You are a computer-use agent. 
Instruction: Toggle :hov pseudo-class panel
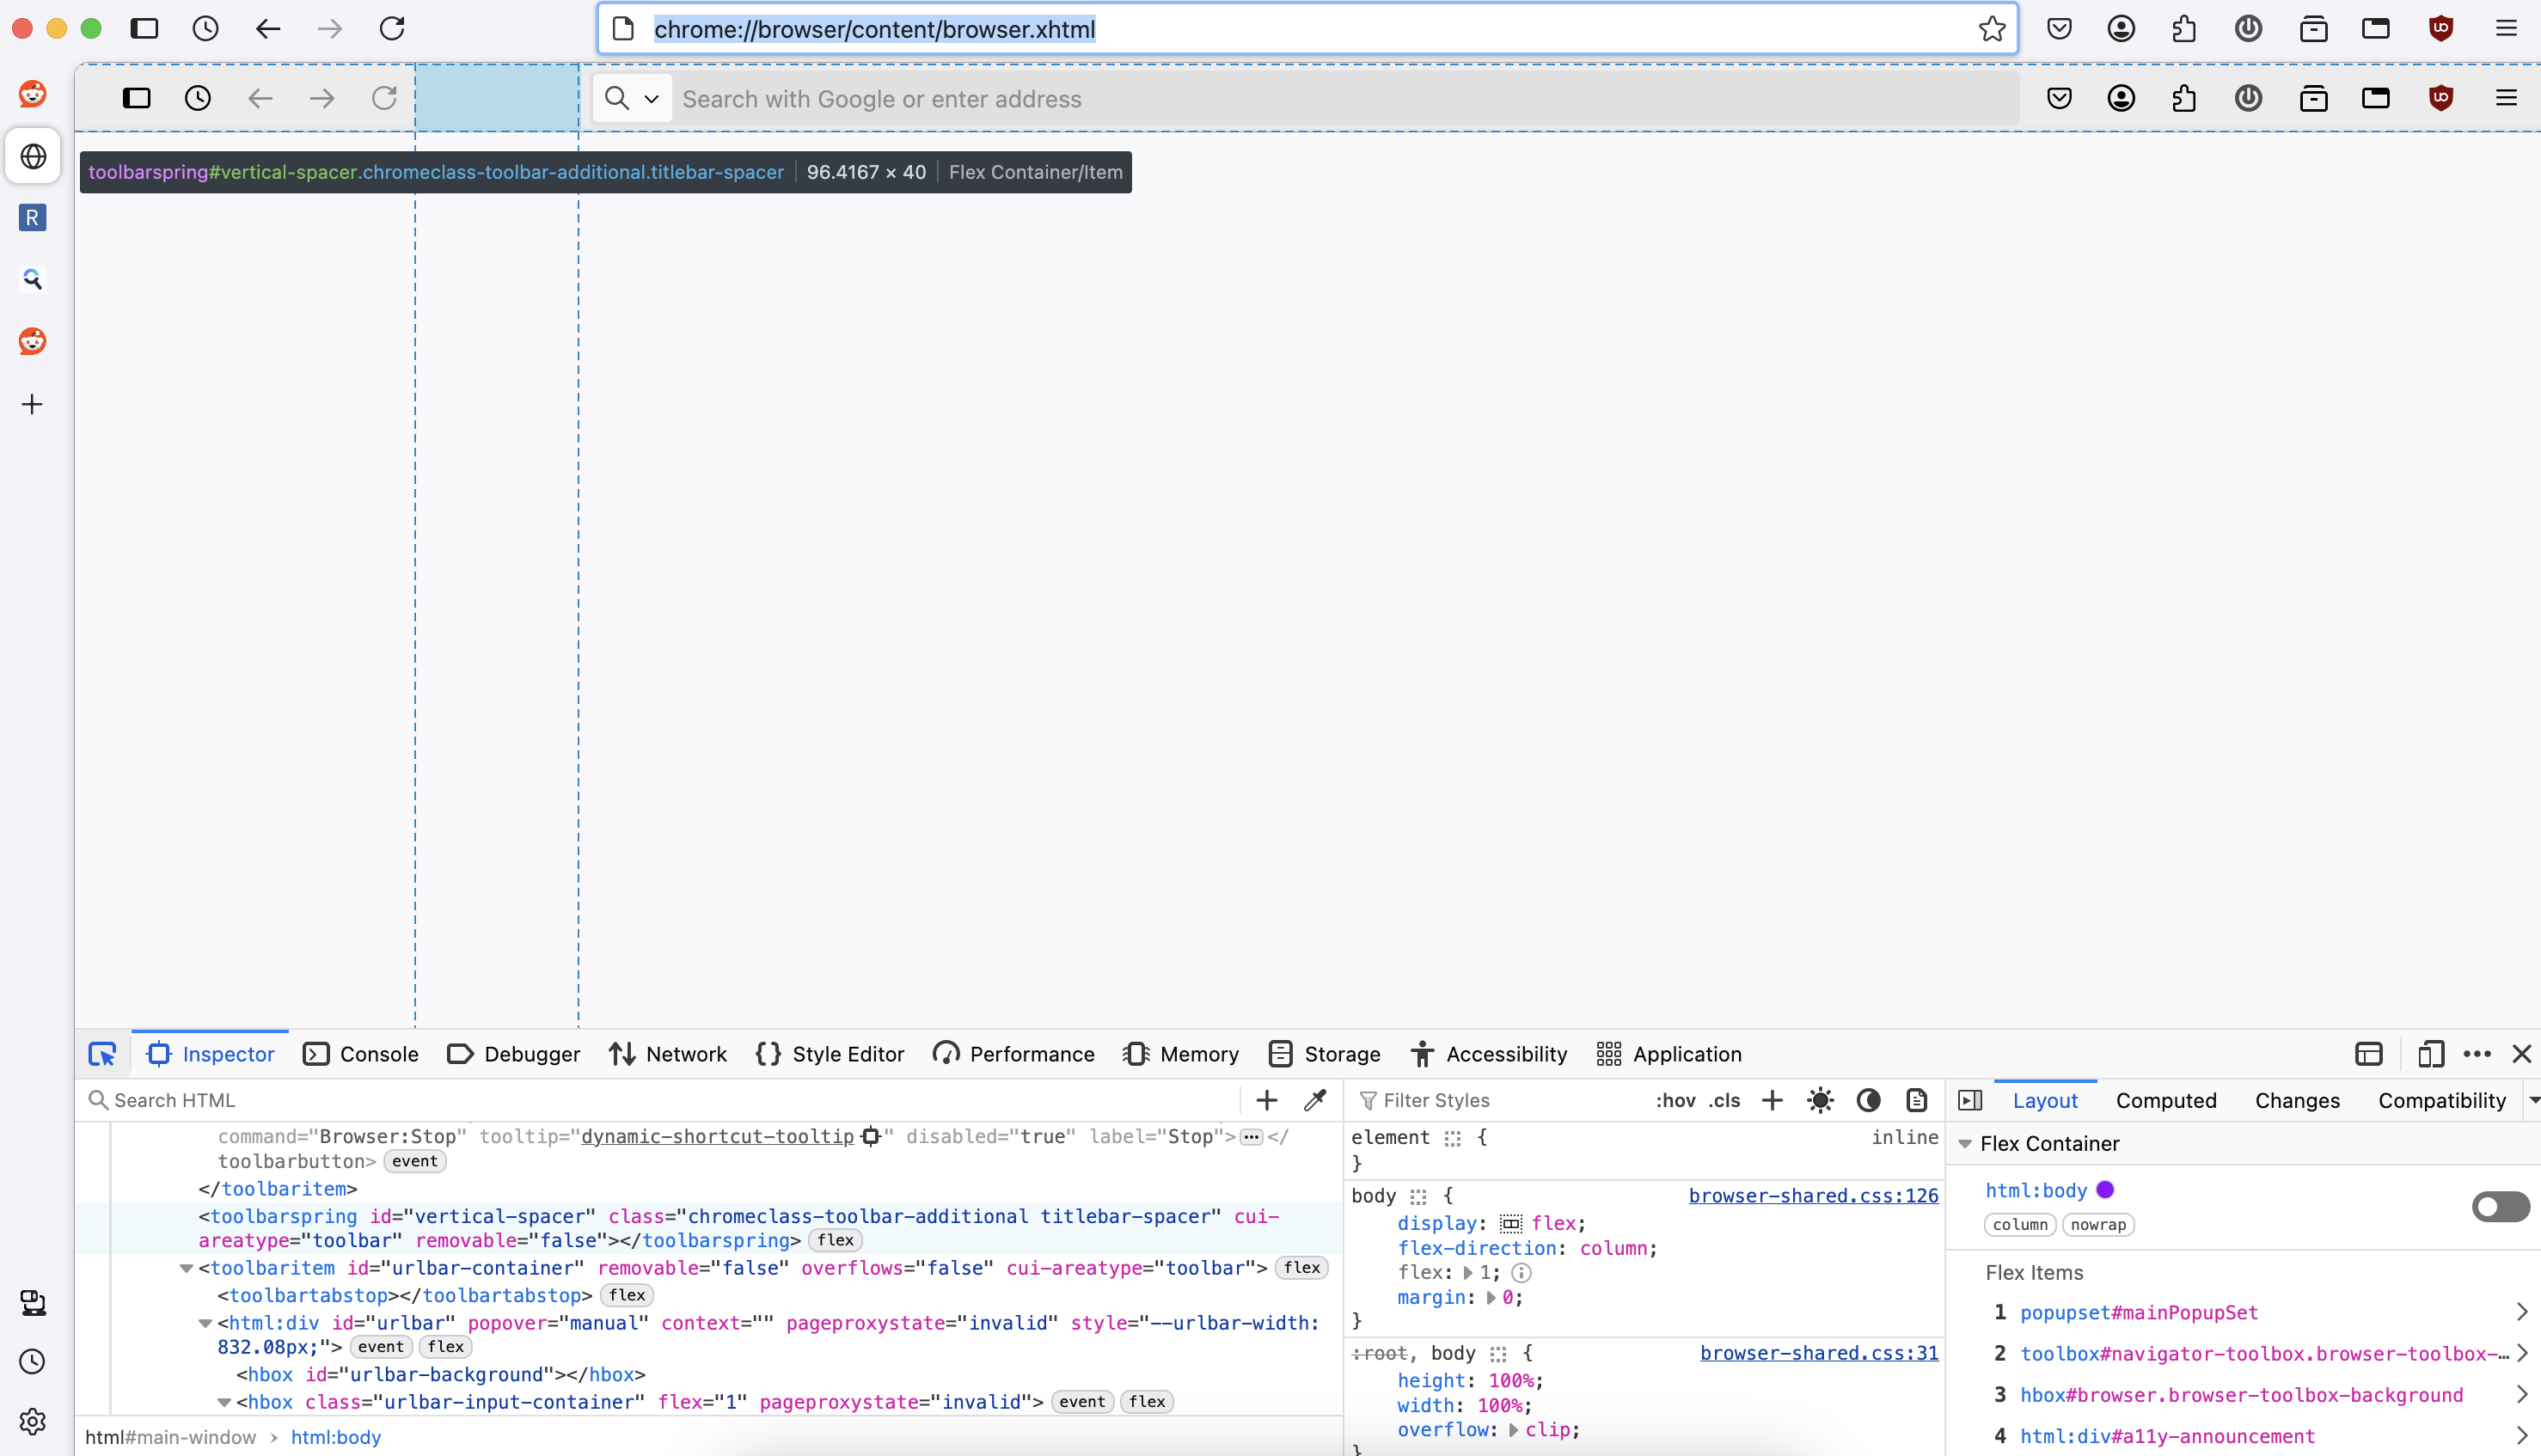tap(1675, 1100)
